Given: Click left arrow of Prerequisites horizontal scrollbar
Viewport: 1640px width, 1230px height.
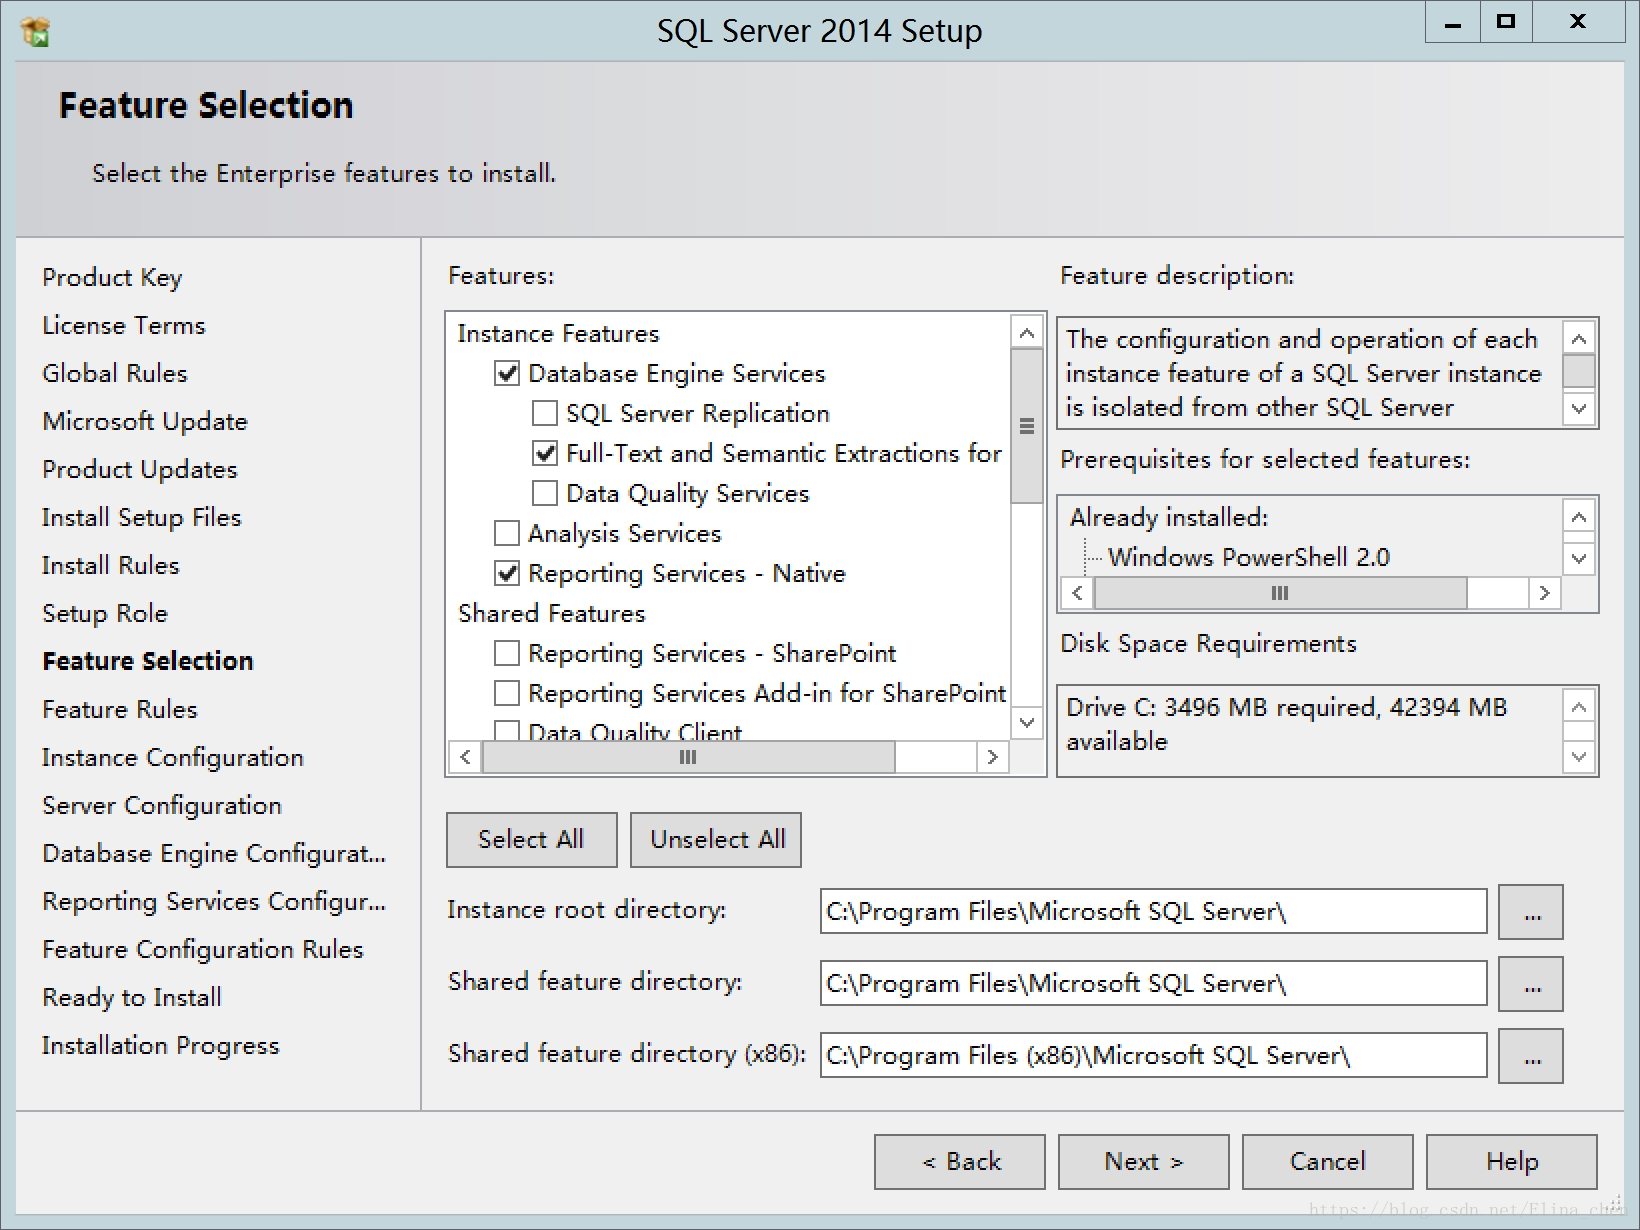Looking at the screenshot, I should pyautogui.click(x=1077, y=593).
